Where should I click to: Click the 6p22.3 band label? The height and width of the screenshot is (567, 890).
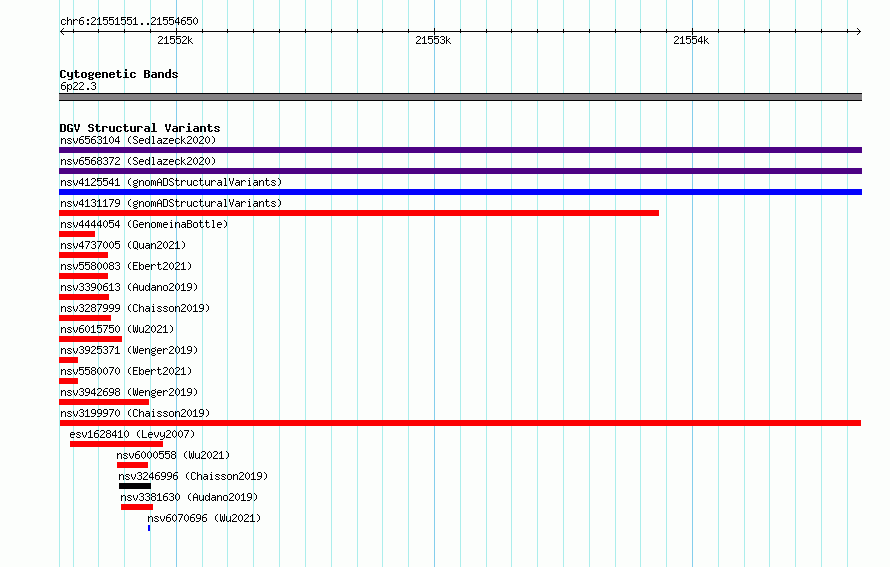78,86
